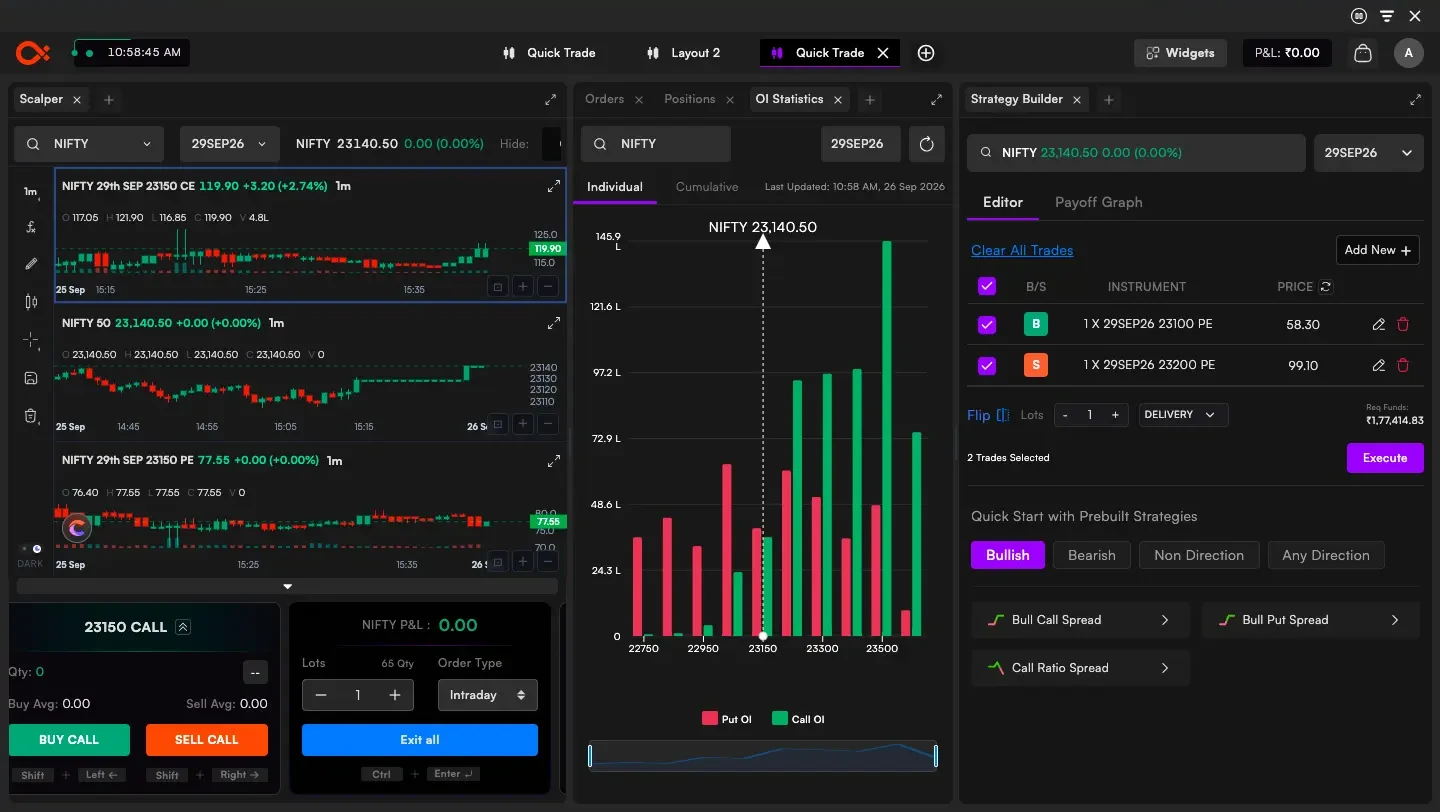Click the Execute button
The width and height of the screenshot is (1440, 812).
pyautogui.click(x=1385, y=458)
